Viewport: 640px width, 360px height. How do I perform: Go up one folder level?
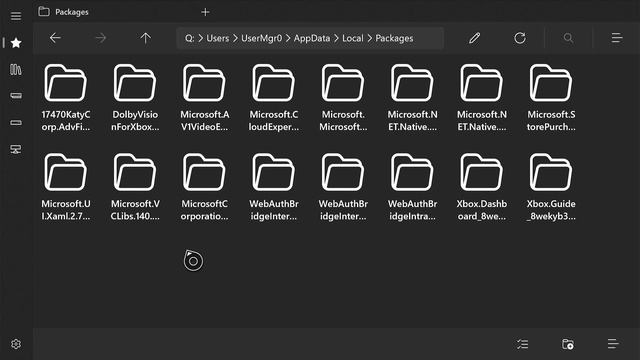coord(145,38)
